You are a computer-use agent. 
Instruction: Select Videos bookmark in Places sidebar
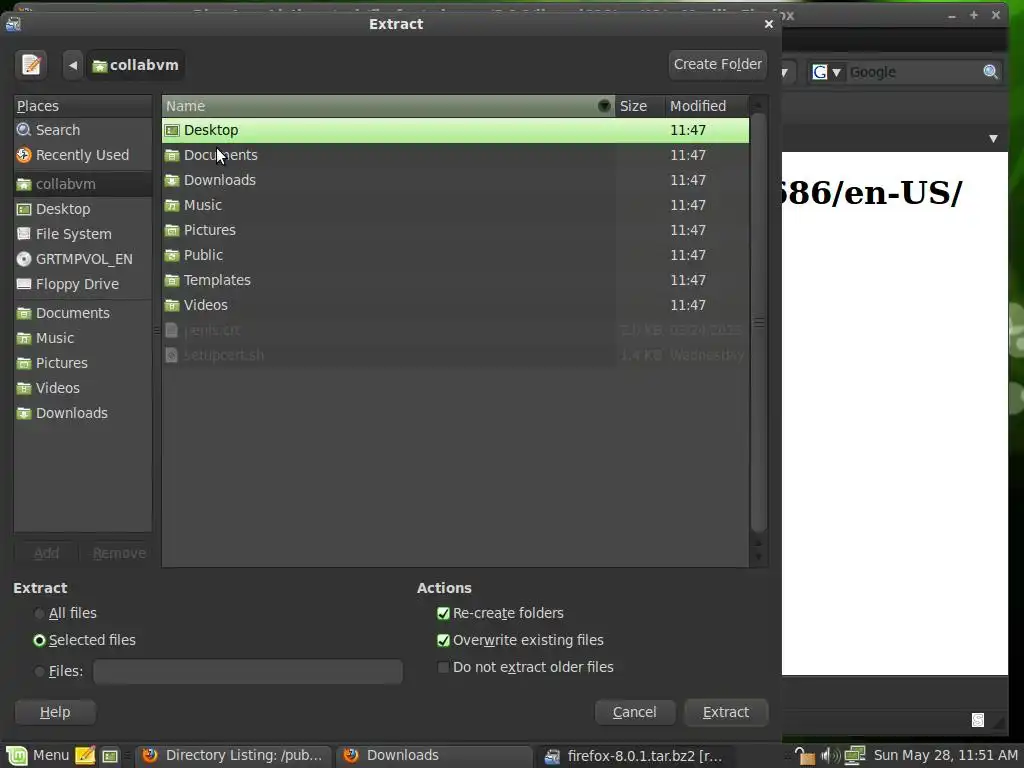point(83,388)
